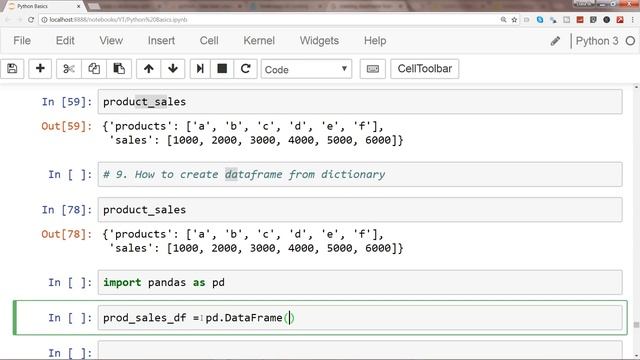The image size is (640, 360).
Task: Paste cells below icon
Action: click(x=119, y=69)
